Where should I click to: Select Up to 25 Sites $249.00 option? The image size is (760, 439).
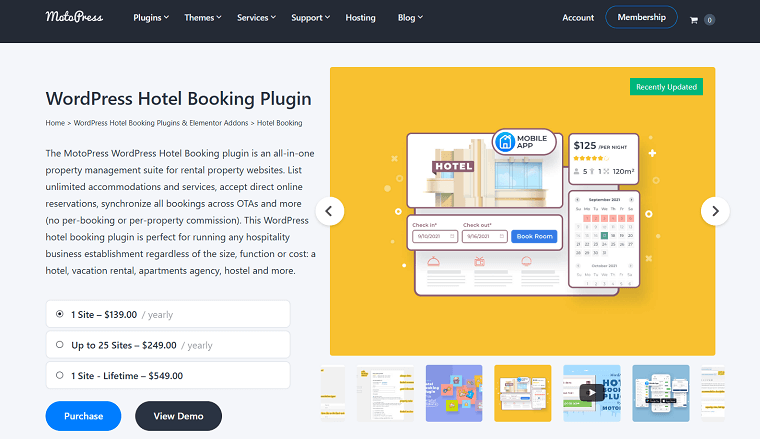pyautogui.click(x=168, y=345)
